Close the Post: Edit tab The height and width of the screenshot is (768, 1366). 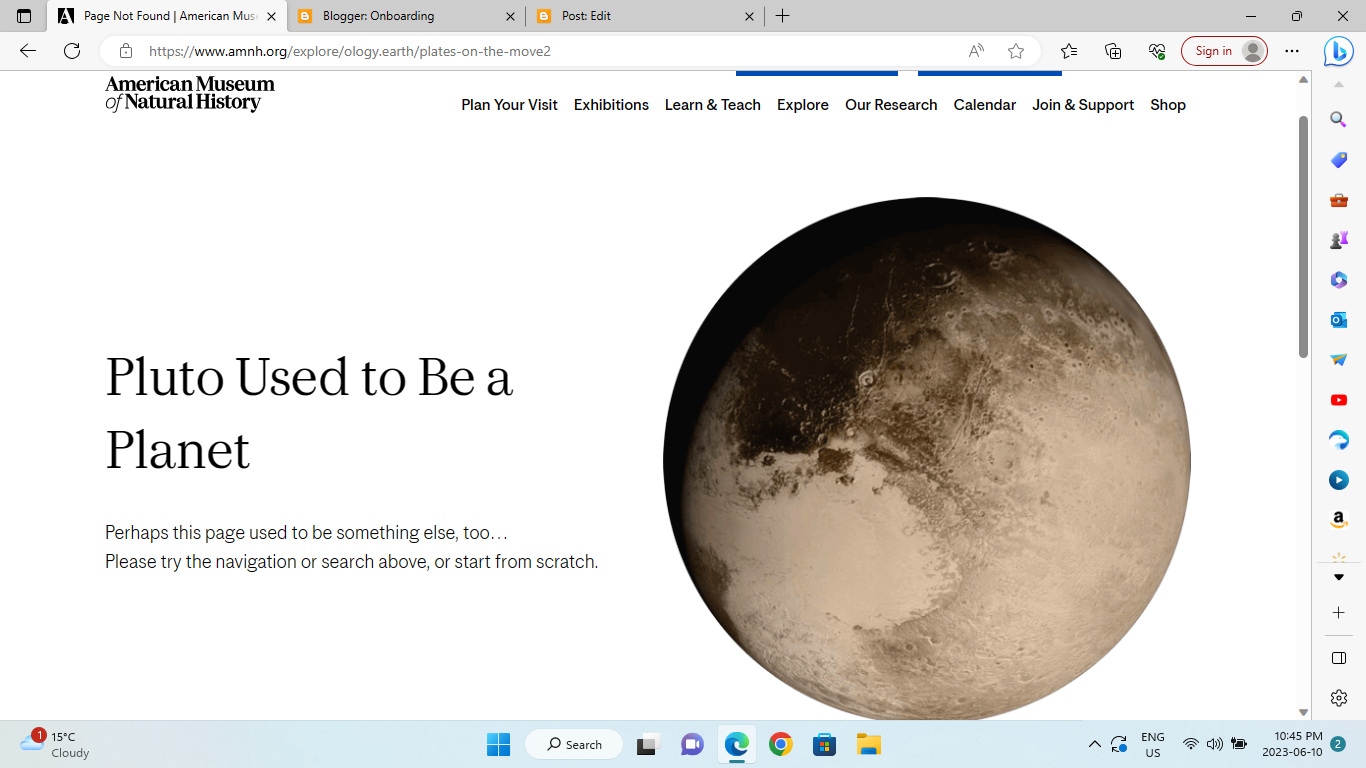(x=749, y=16)
